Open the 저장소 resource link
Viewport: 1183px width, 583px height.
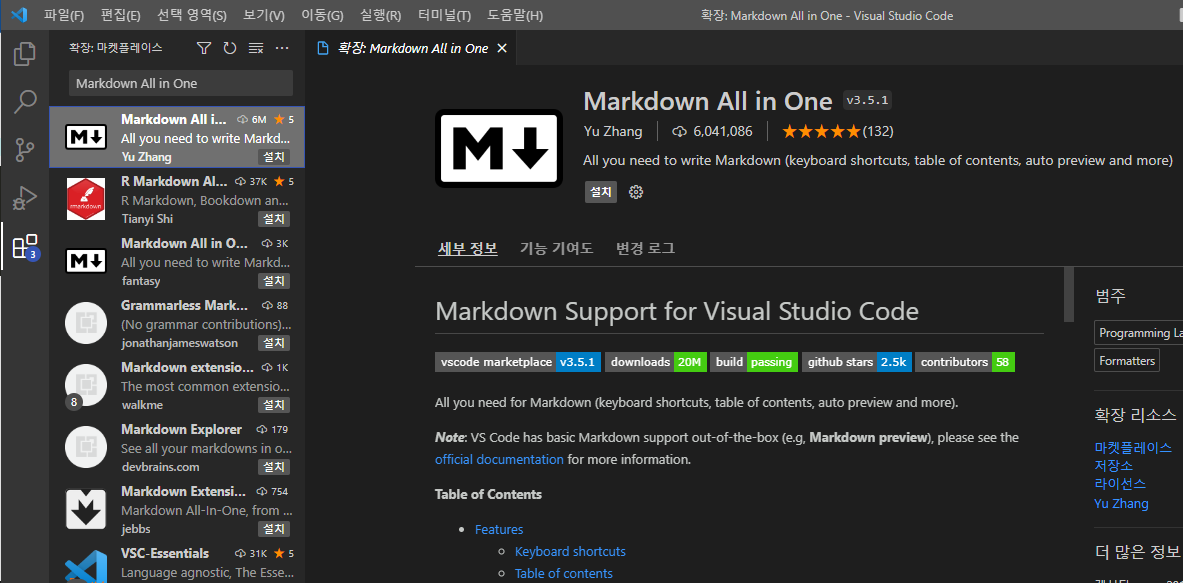tap(1114, 466)
